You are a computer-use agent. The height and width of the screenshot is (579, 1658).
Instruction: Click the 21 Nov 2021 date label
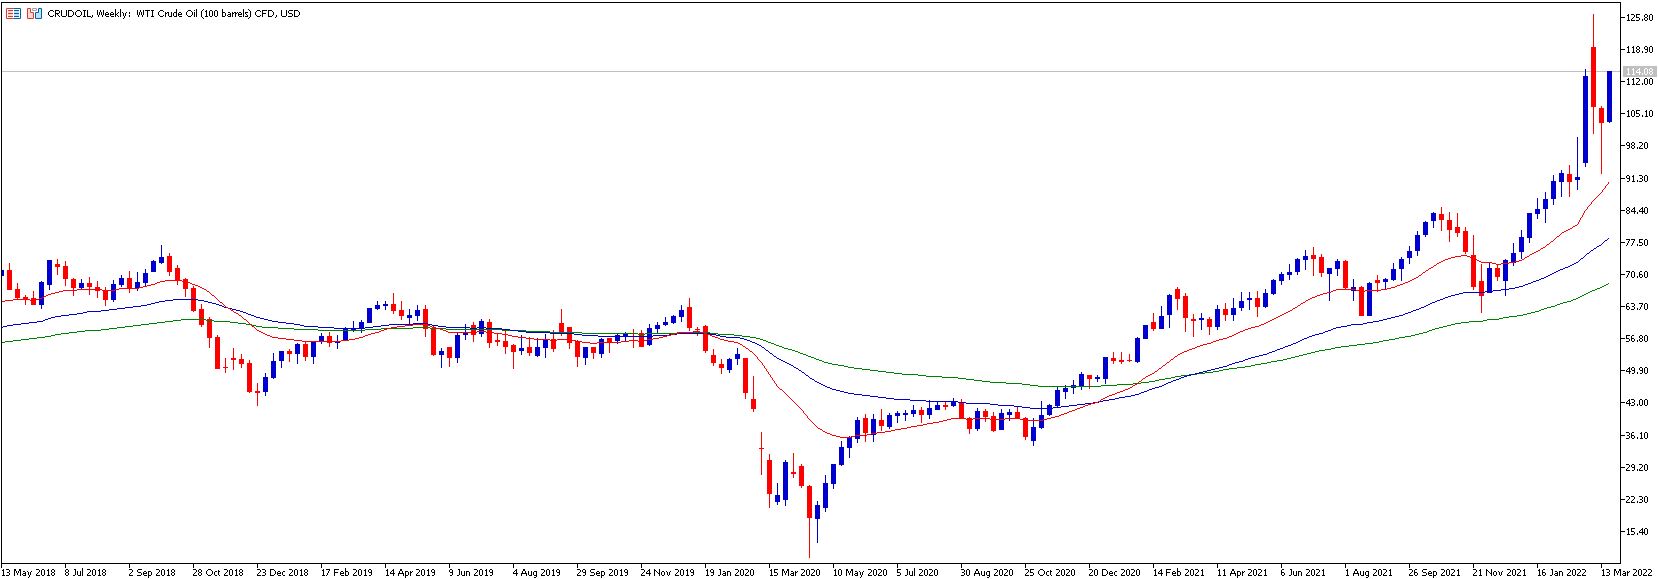coord(1499,573)
